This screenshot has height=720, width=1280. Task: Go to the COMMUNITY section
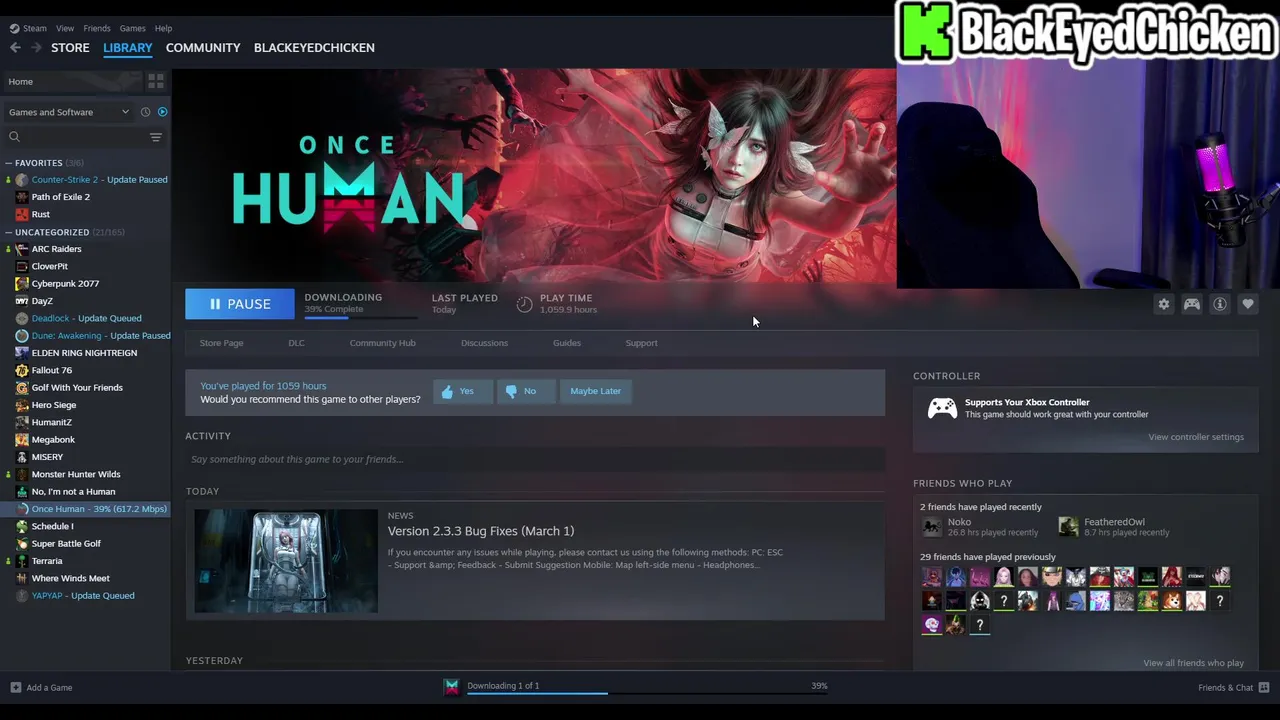(x=203, y=47)
